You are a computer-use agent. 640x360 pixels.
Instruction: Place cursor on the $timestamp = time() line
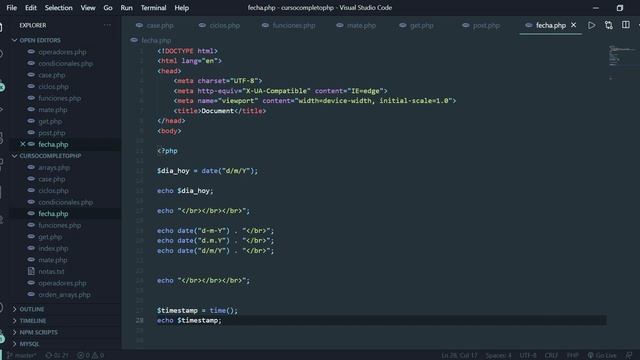[197, 311]
